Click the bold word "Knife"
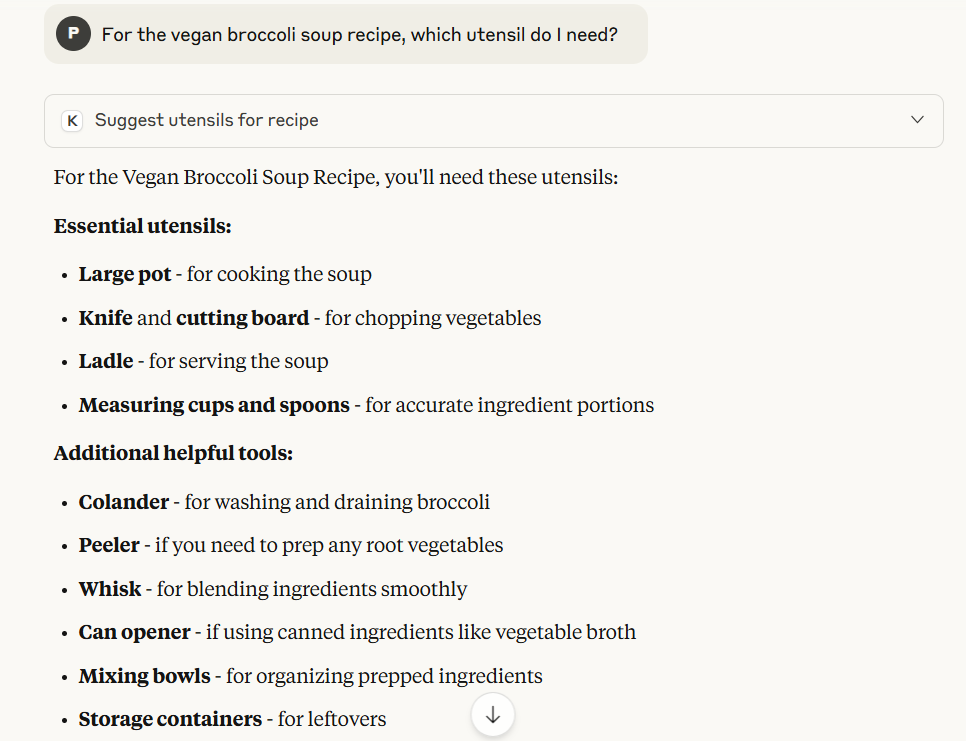 click(105, 318)
